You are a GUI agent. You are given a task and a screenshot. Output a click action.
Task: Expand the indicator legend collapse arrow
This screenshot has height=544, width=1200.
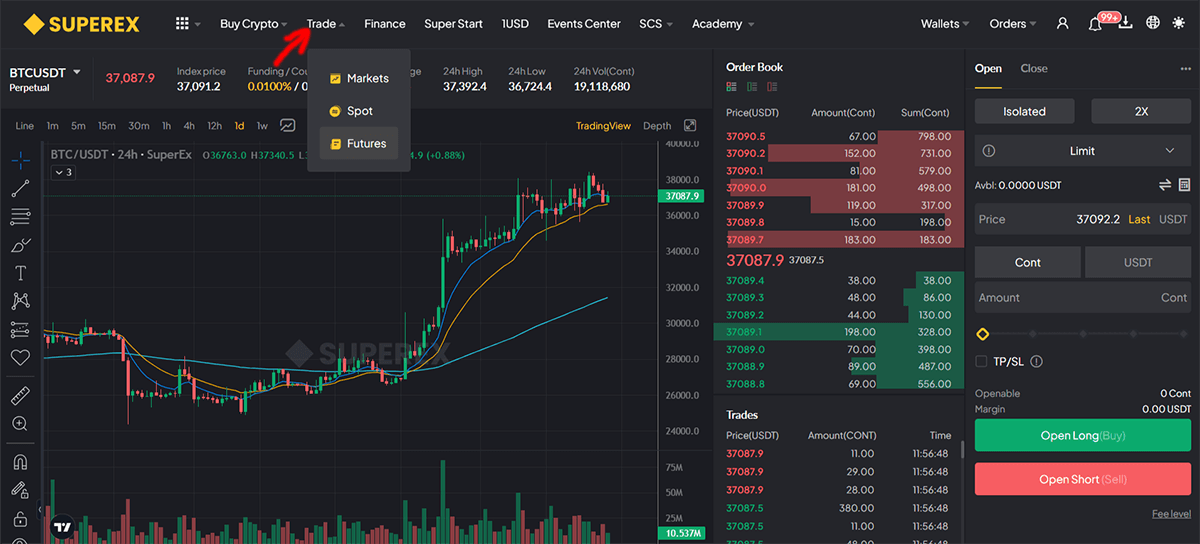(x=62, y=173)
